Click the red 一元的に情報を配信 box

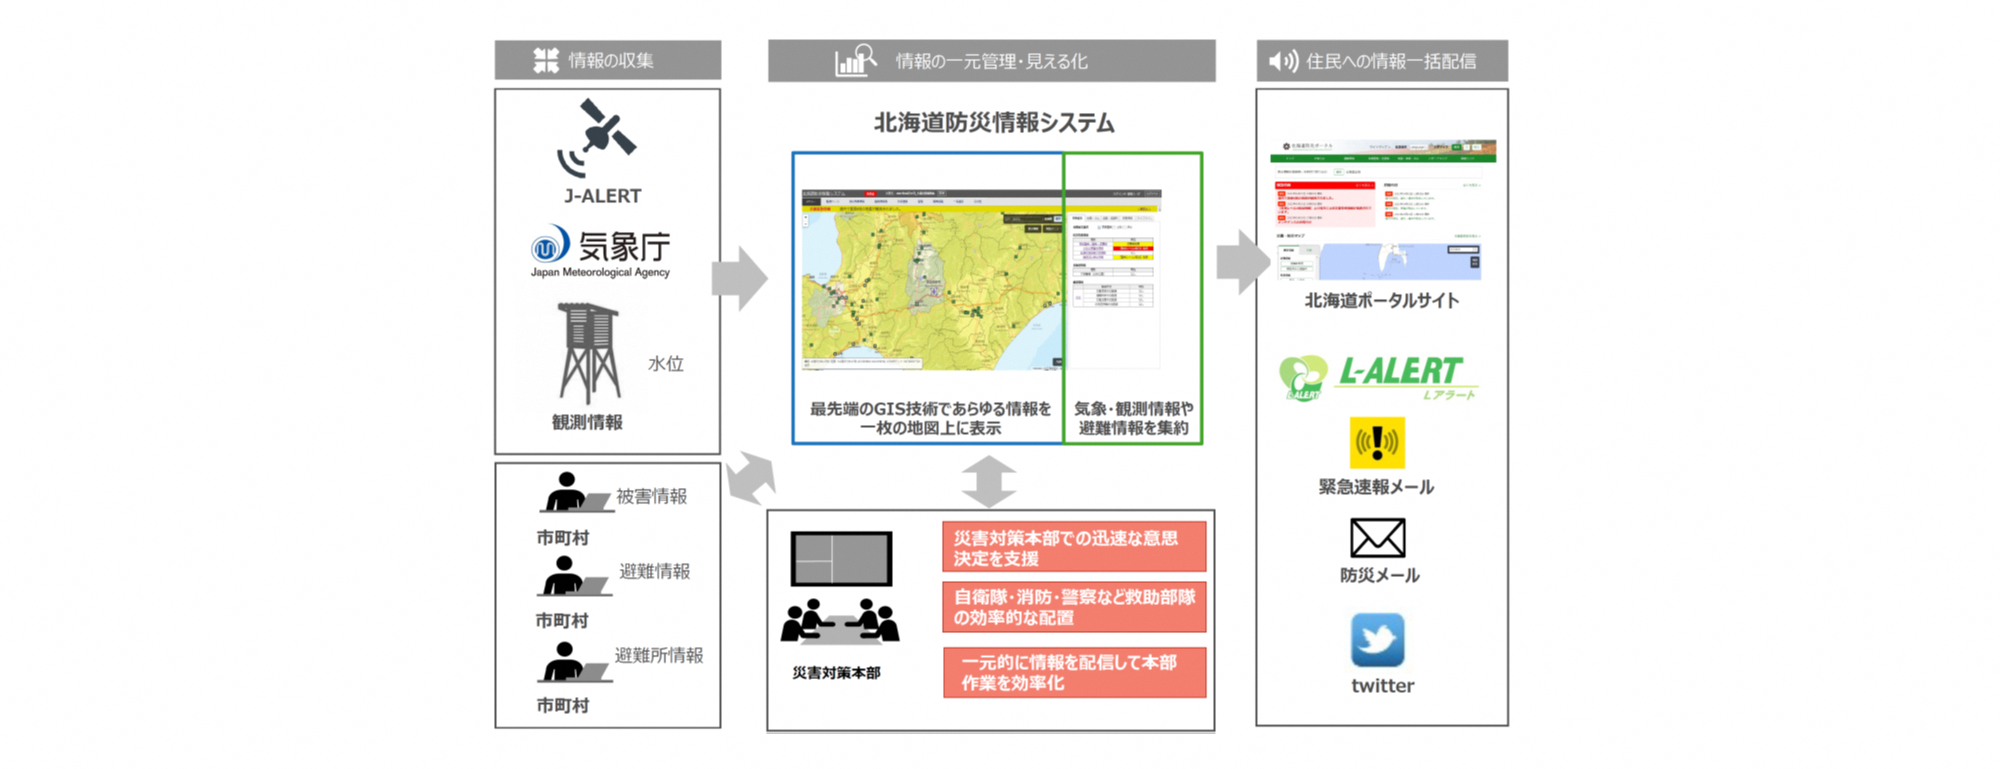pyautogui.click(x=1074, y=672)
